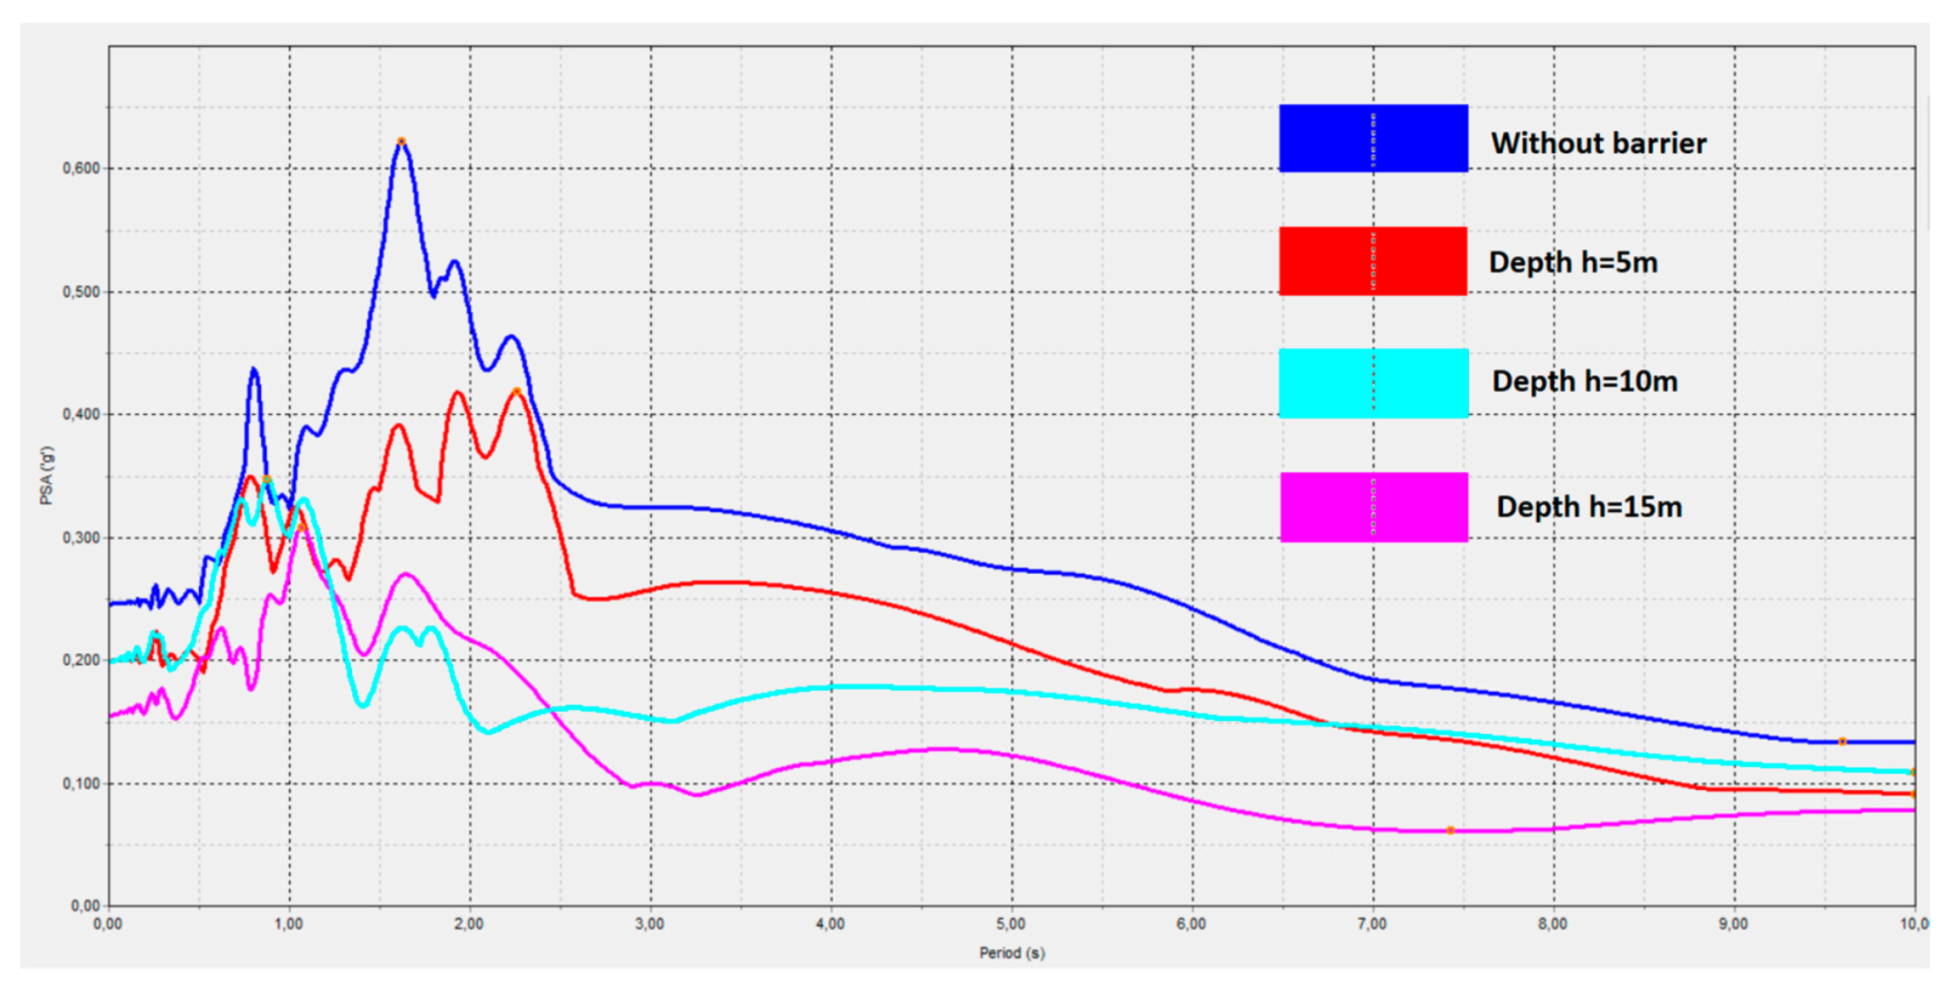Viewport: 1951px width, 989px height.
Task: Click the 0,600 tick label on y-axis
Action: click(x=81, y=169)
